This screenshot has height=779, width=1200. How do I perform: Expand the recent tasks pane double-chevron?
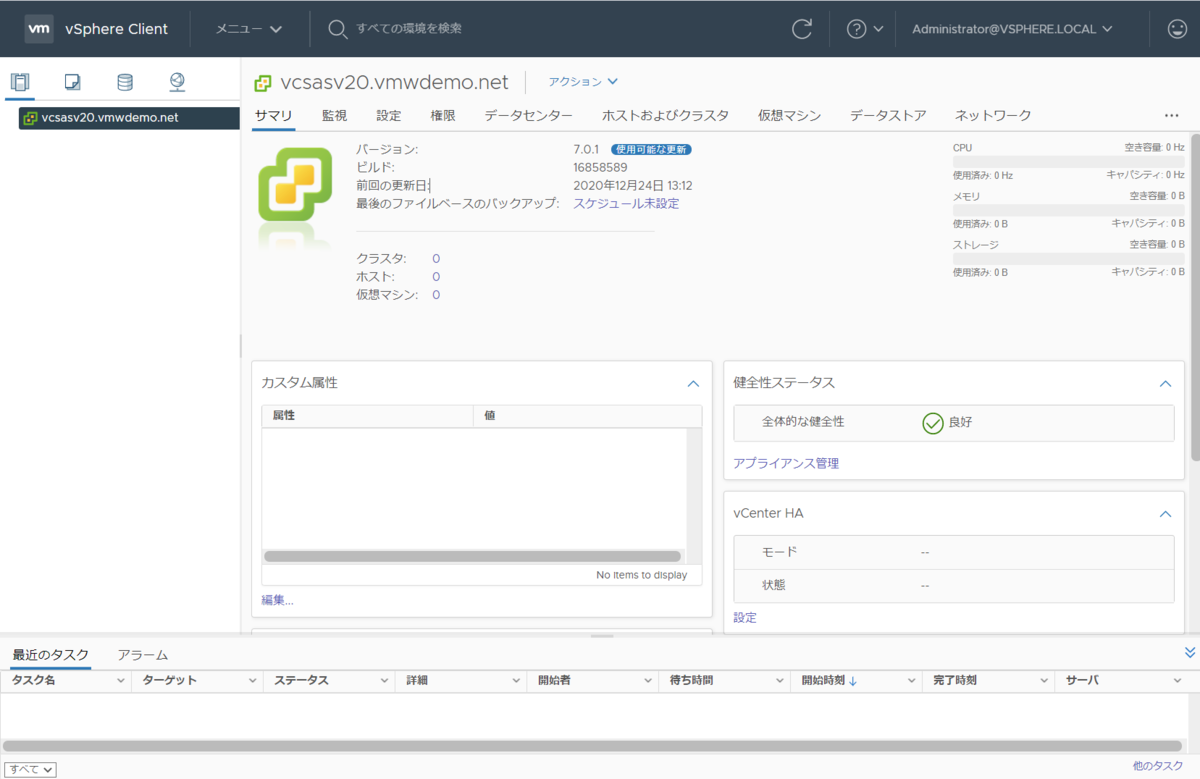click(1190, 652)
